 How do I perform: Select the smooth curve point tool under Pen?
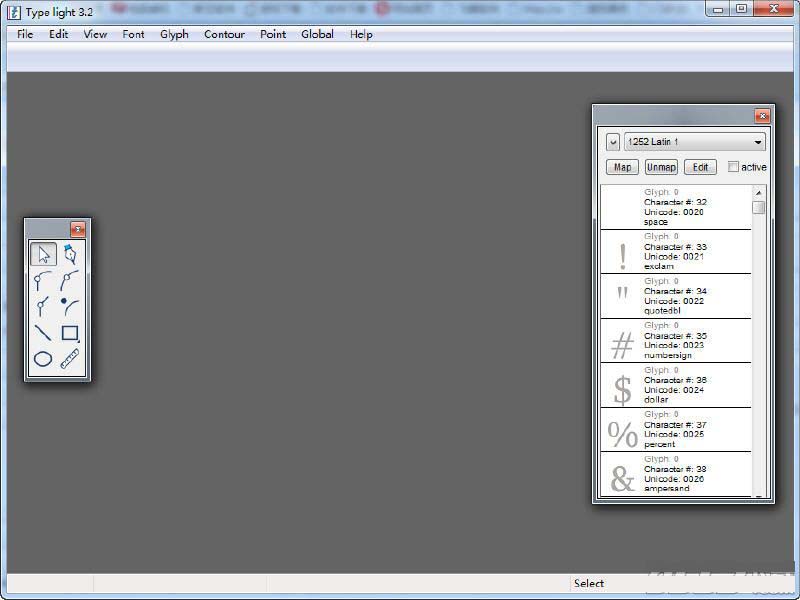coord(70,281)
